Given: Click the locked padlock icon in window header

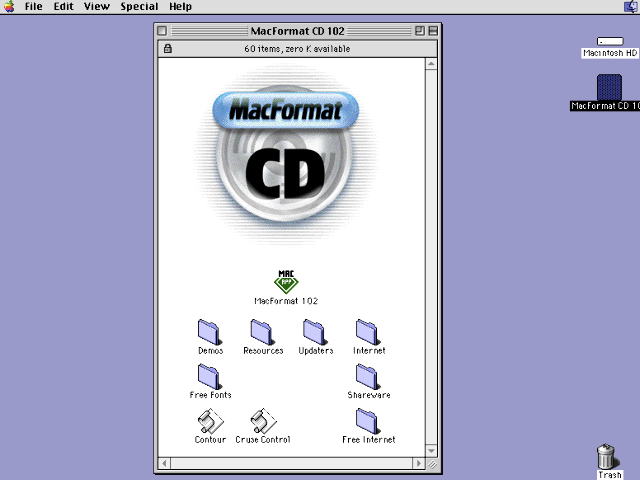Looking at the screenshot, I should (x=168, y=49).
